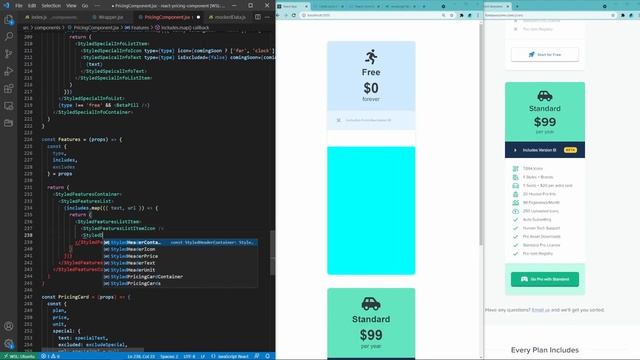Click the WSL: Ubuntu remote indicator
Screen dimensions: 640x360
[x=19, y=356]
